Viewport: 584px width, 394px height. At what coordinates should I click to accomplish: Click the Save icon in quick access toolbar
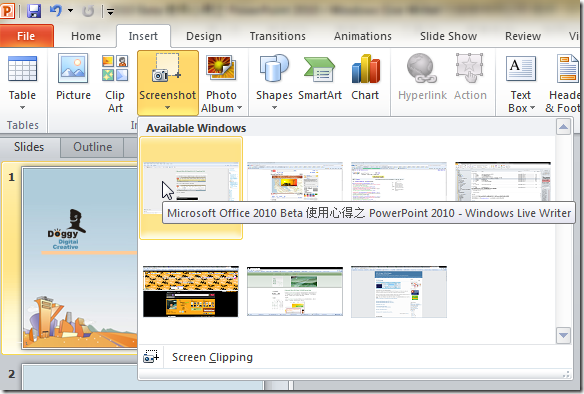(x=34, y=11)
